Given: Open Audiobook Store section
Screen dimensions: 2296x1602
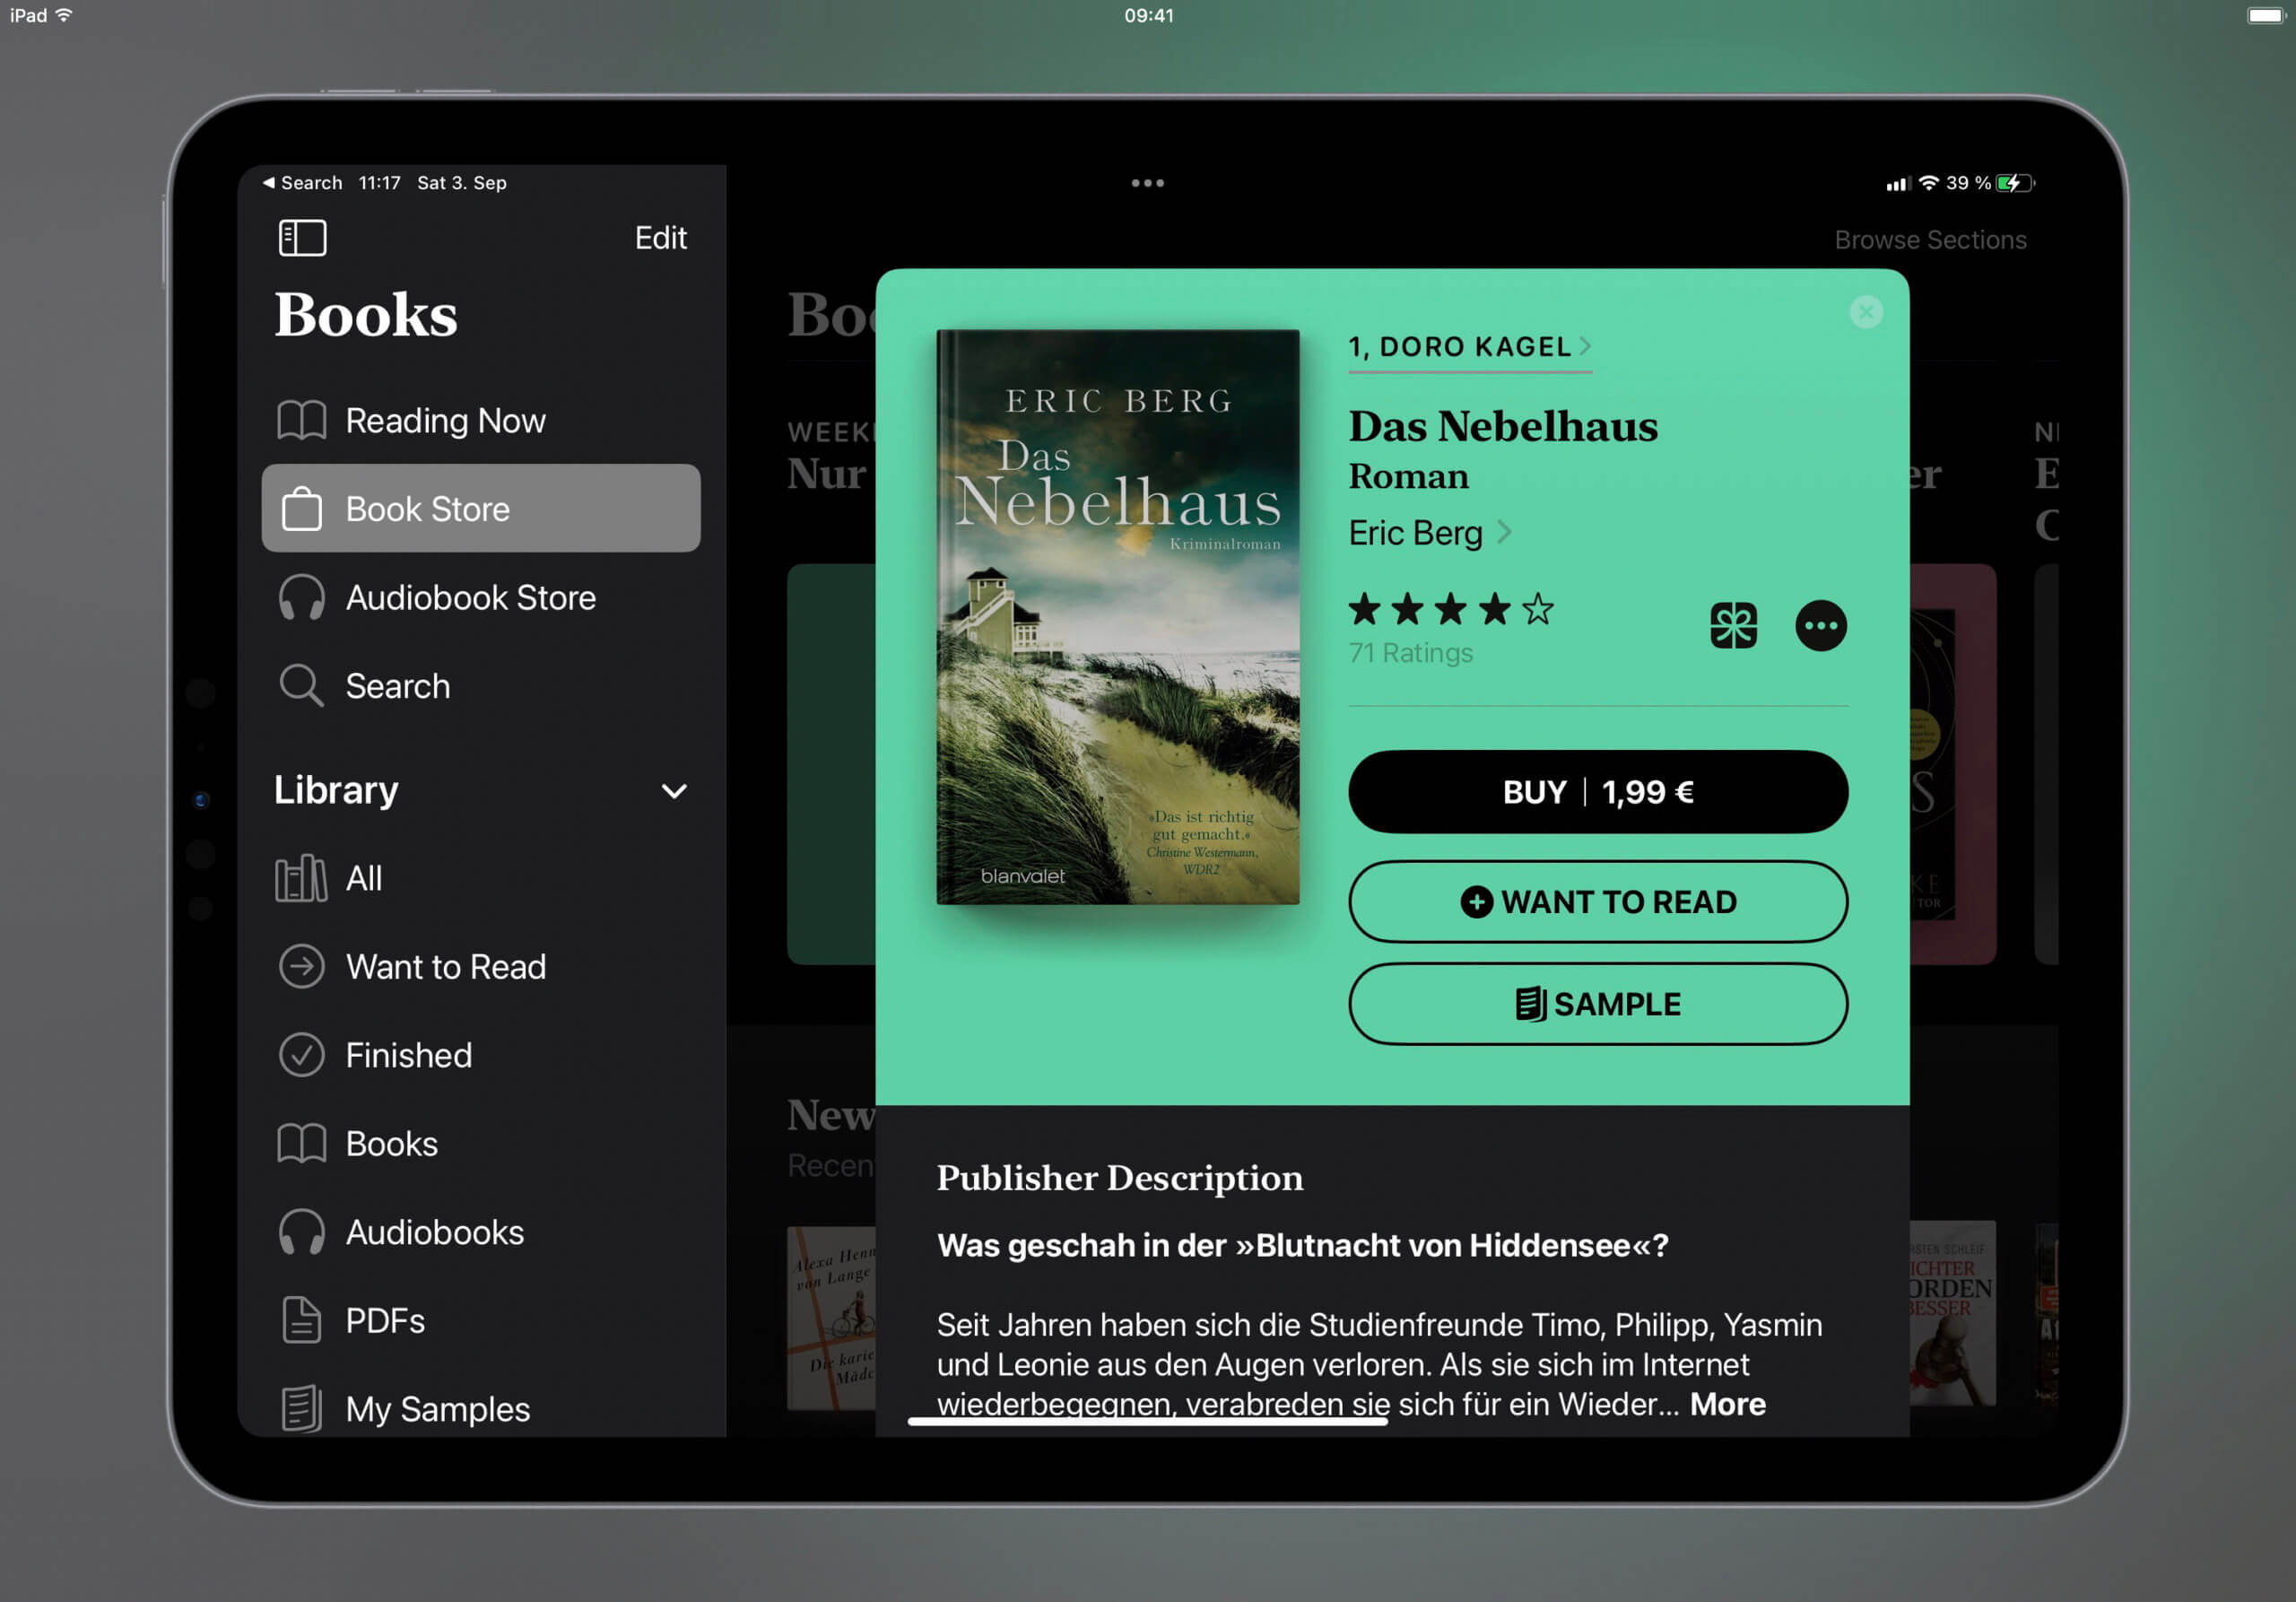Looking at the screenshot, I should pyautogui.click(x=480, y=597).
